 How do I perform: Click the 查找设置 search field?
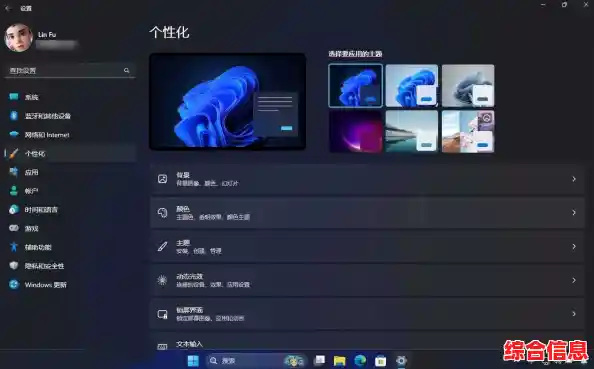(70, 70)
